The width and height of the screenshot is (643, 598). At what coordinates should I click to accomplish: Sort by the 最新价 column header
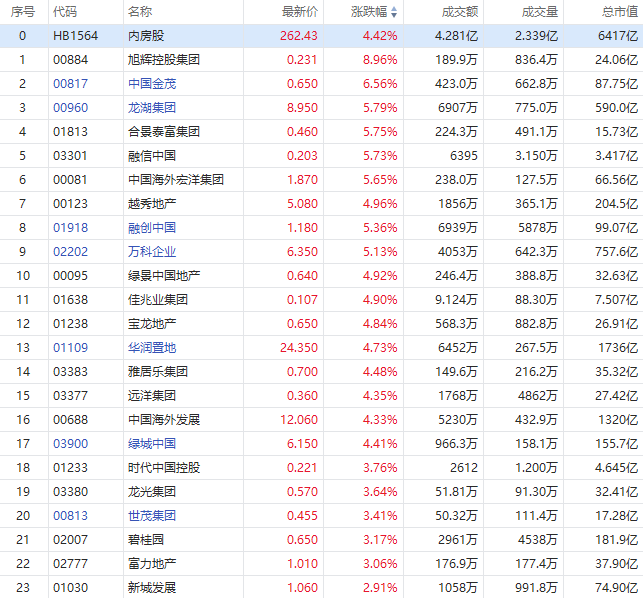300,12
